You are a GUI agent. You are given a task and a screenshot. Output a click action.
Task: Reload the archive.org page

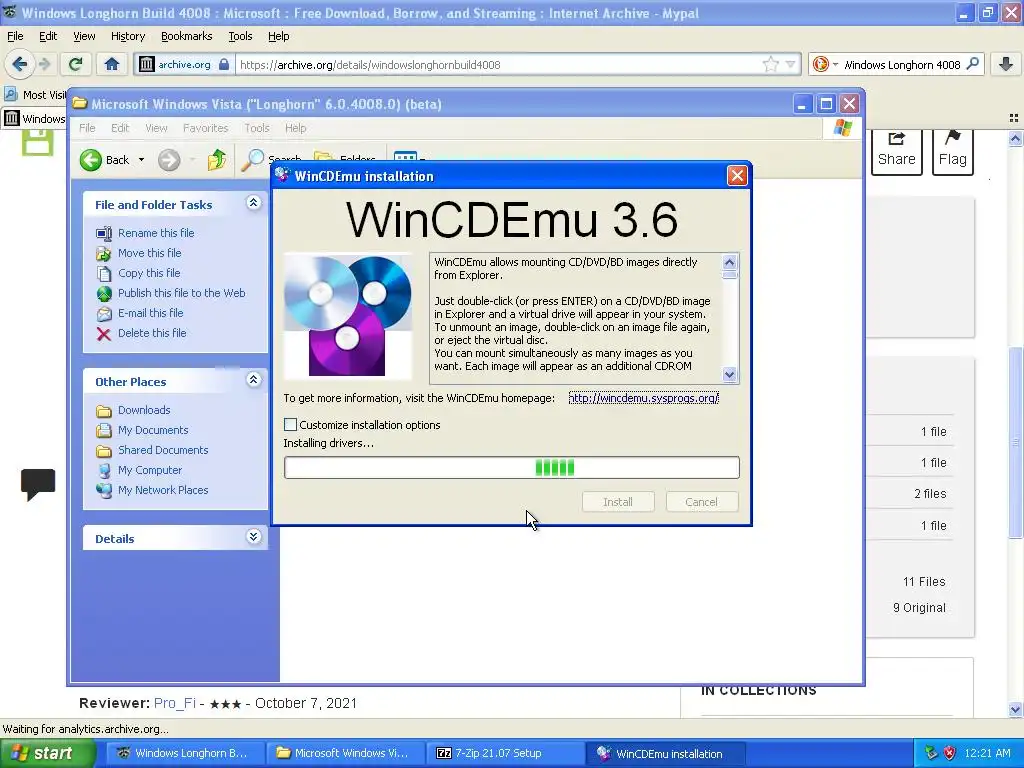pos(76,64)
